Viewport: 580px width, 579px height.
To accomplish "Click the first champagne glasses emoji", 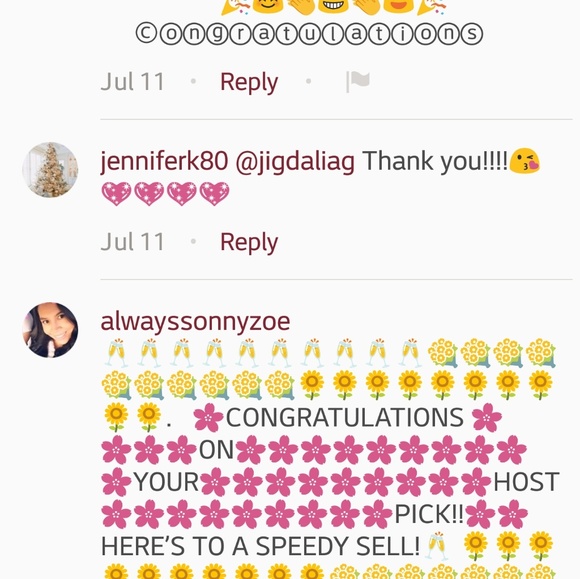I will 116,353.
